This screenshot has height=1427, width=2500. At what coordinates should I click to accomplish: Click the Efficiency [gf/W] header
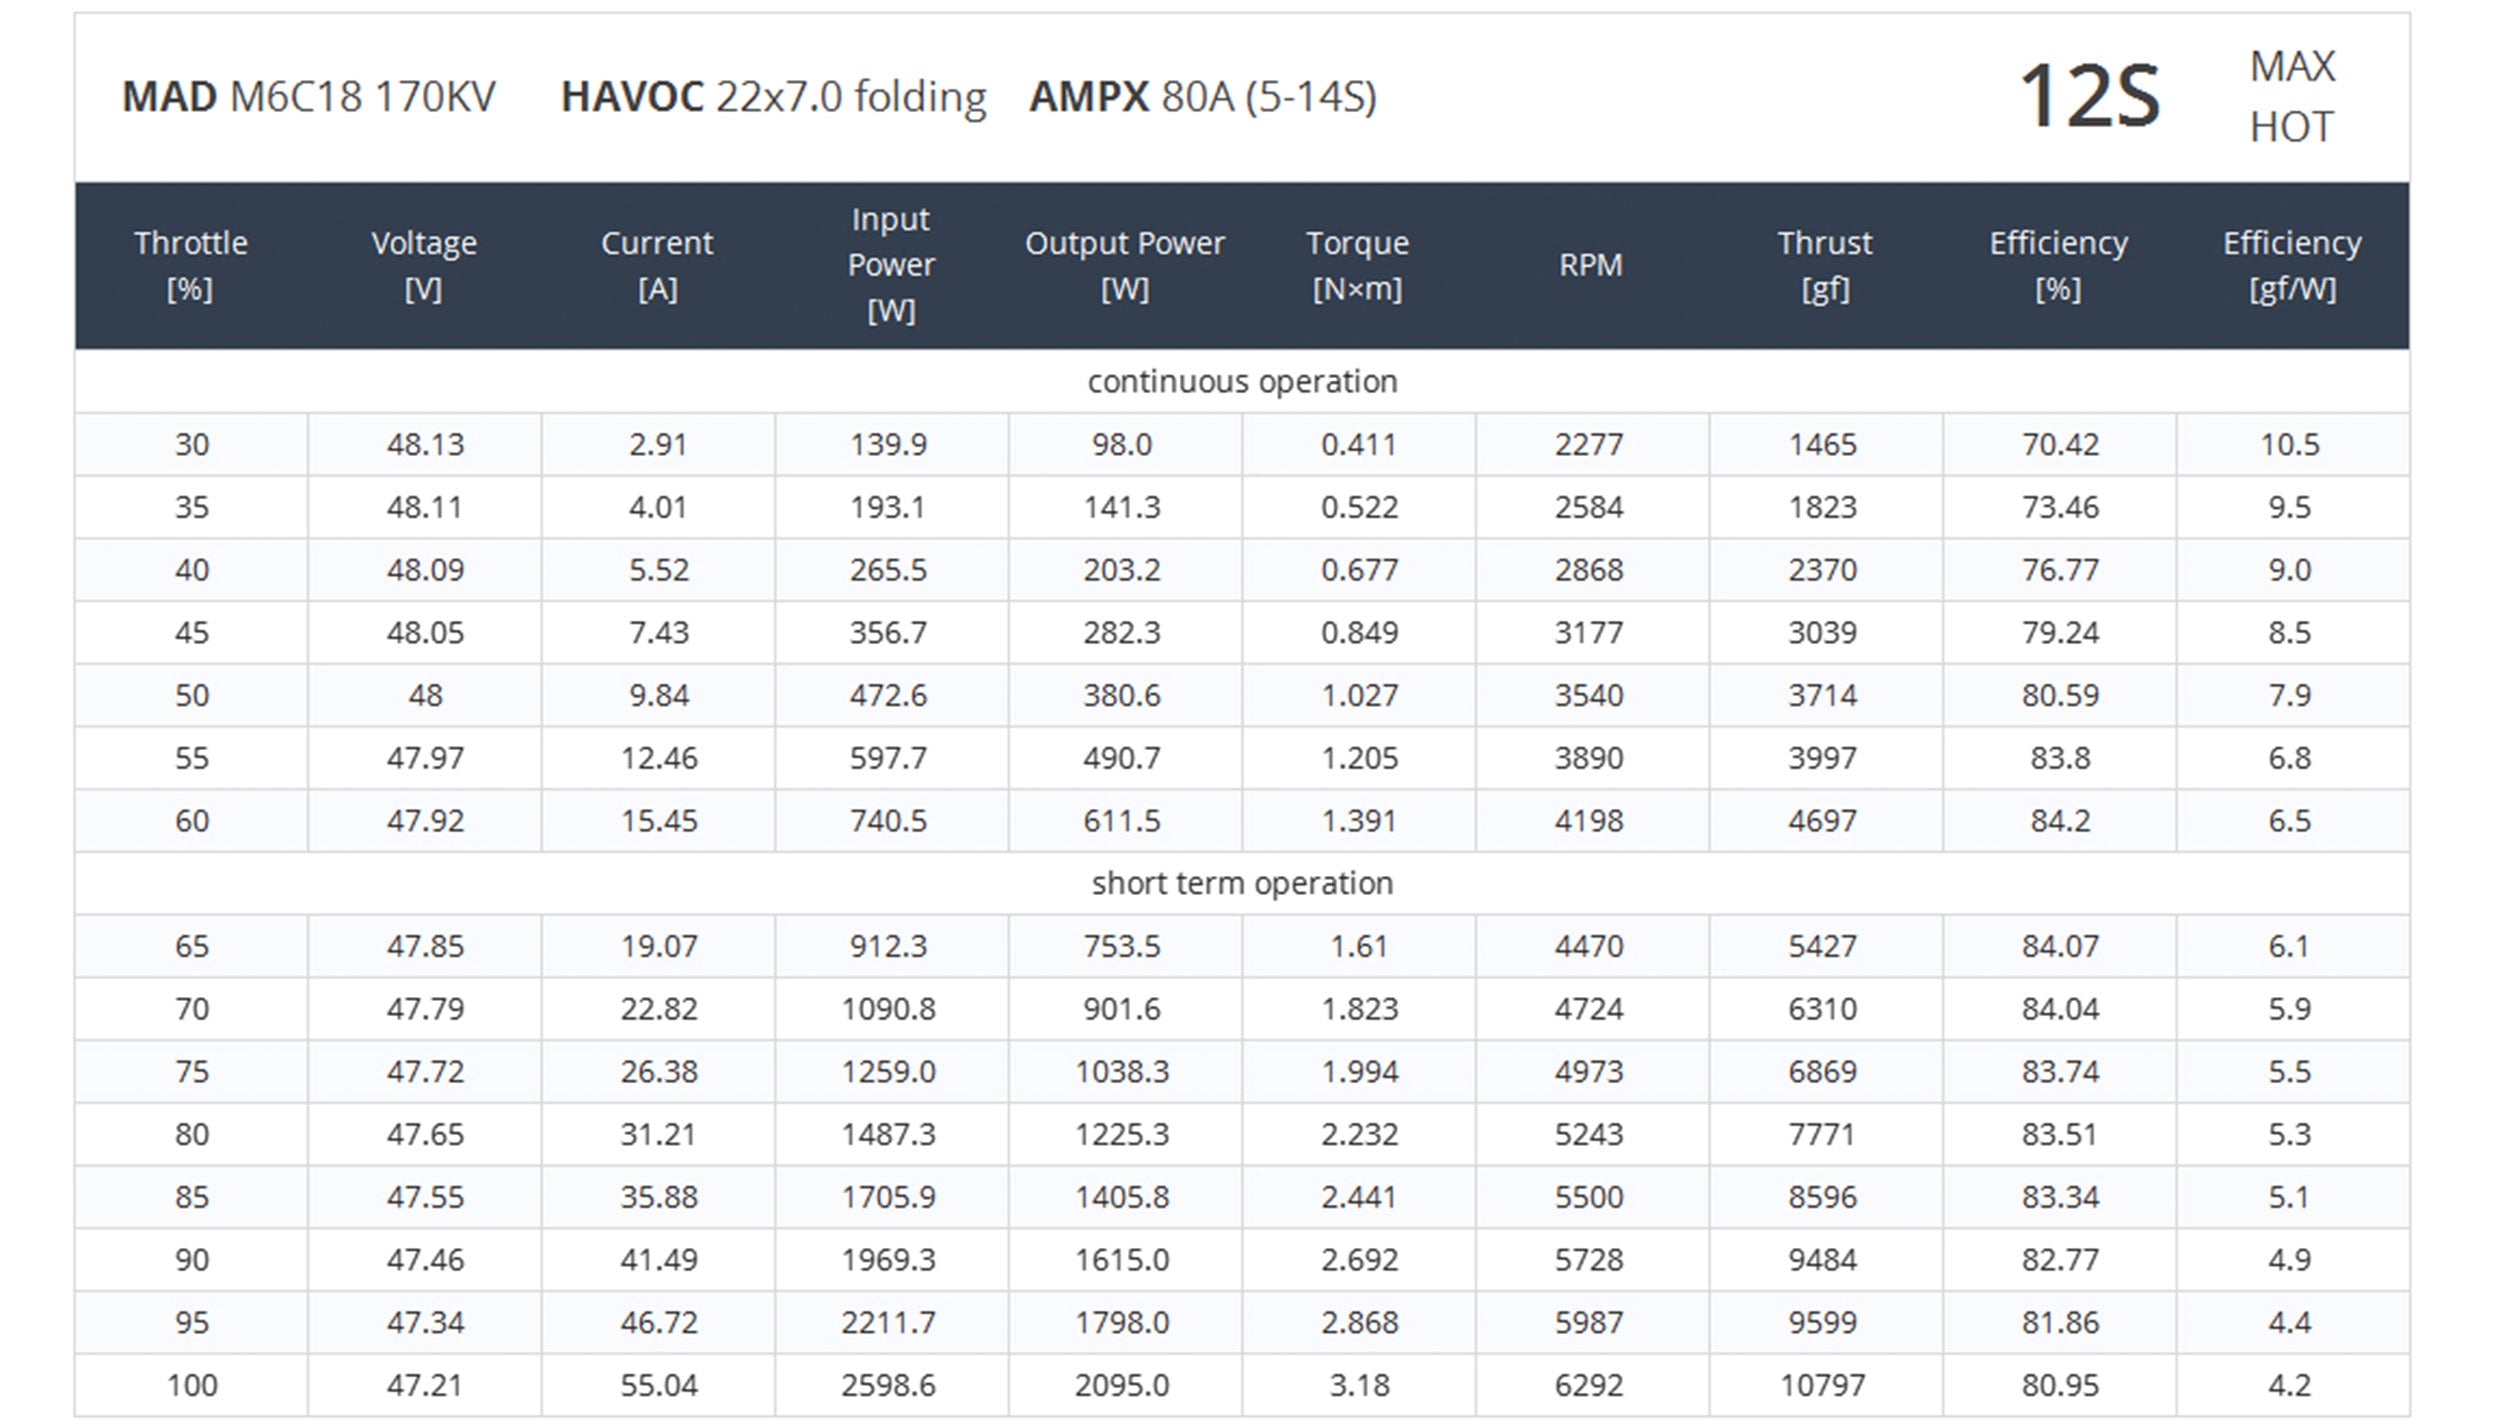pyautogui.click(x=2291, y=265)
